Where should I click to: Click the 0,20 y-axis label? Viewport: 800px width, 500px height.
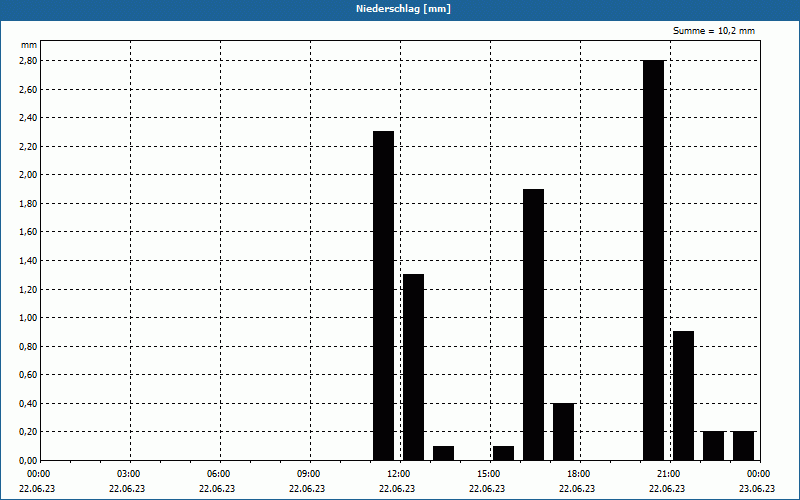(x=29, y=432)
